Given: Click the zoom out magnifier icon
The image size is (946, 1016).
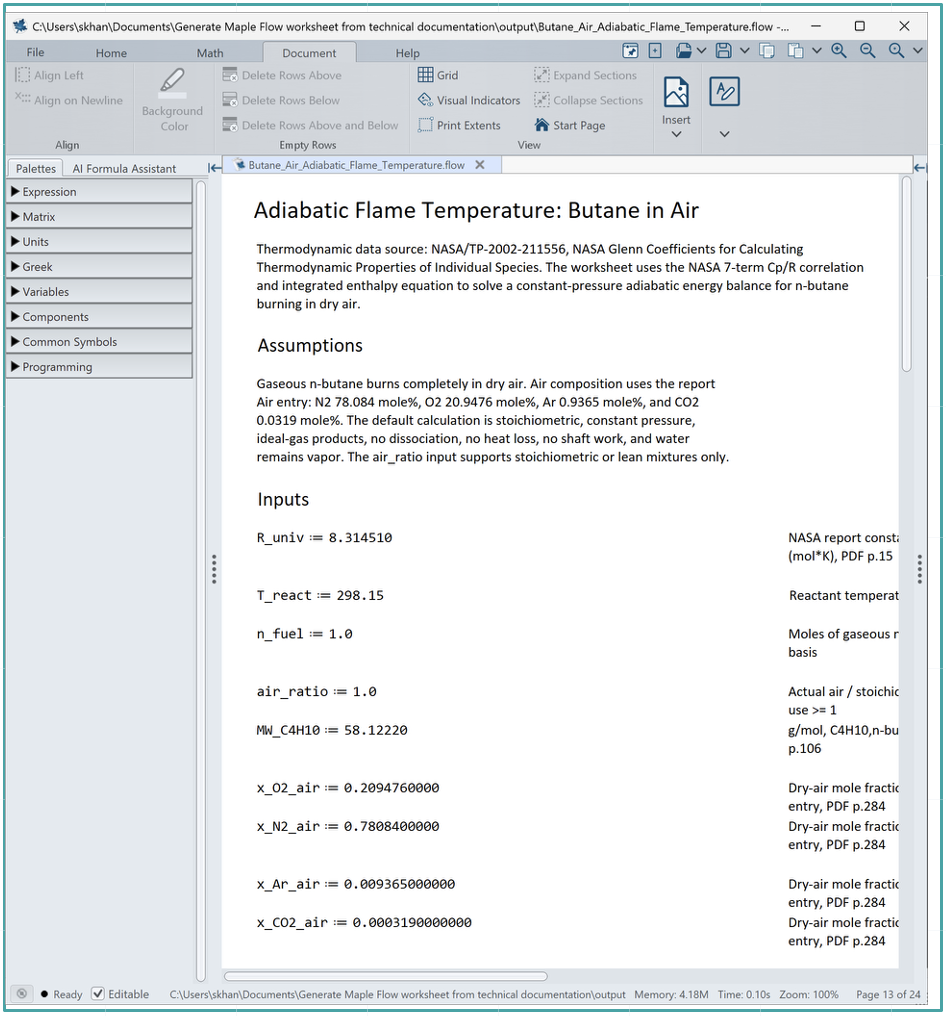Looking at the screenshot, I should 868,51.
